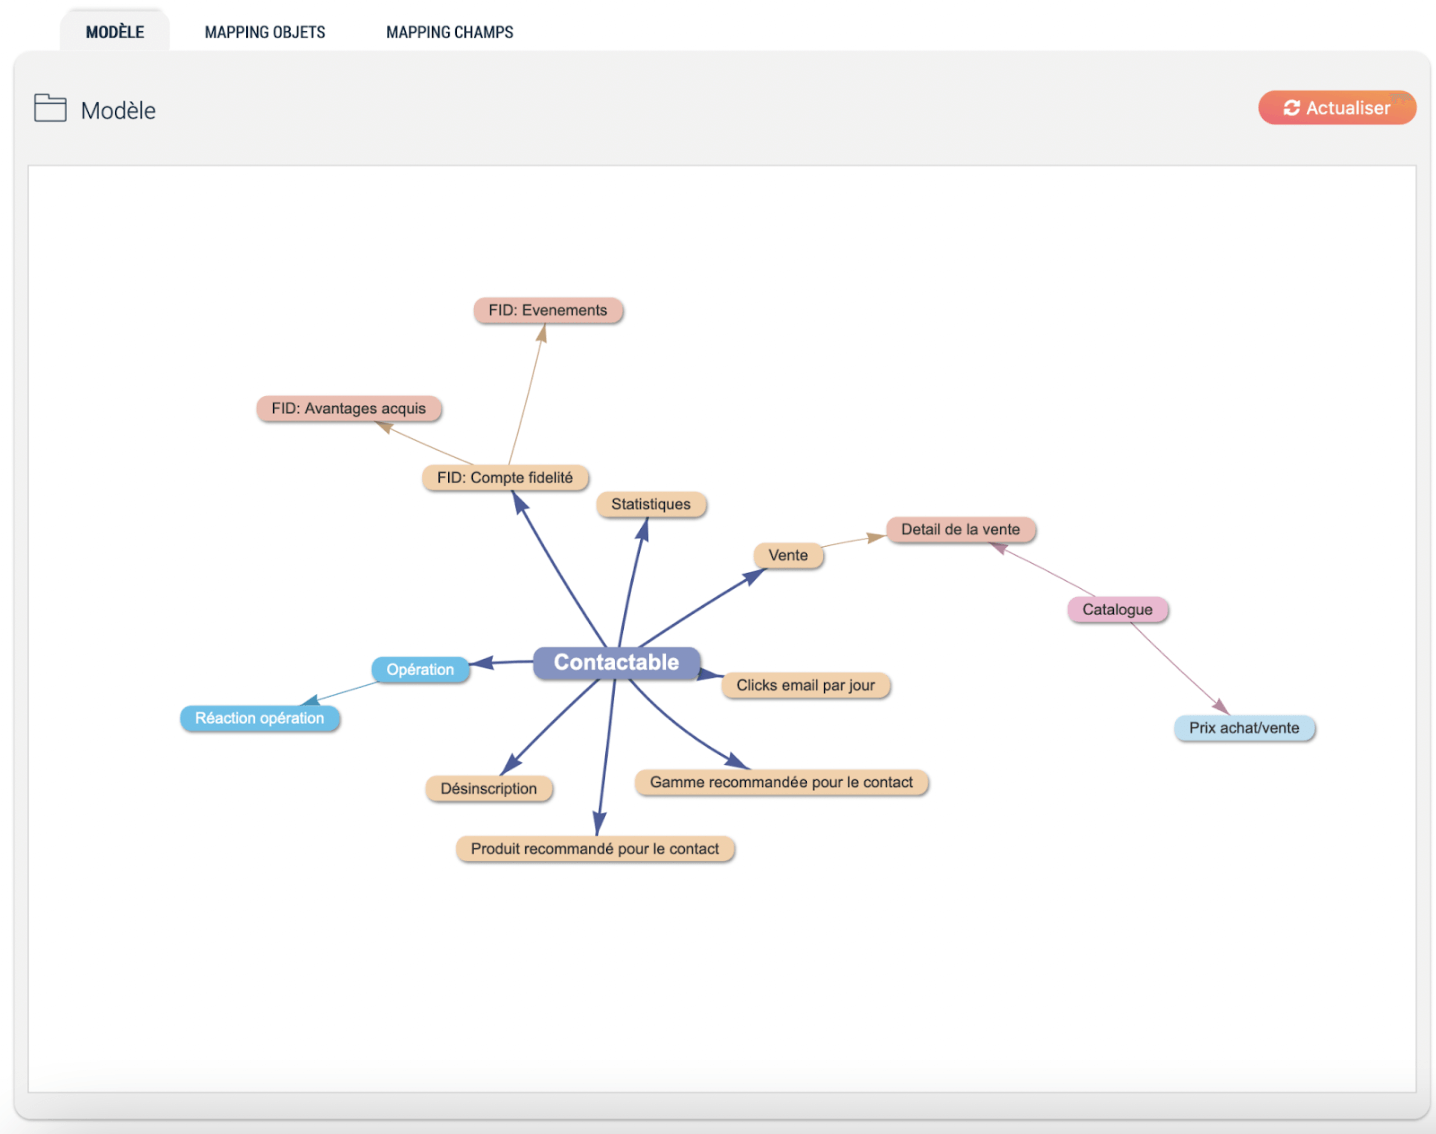Select Gamme recommandée pour le contact node
Viewport: 1436px width, 1134px height.
781,782
